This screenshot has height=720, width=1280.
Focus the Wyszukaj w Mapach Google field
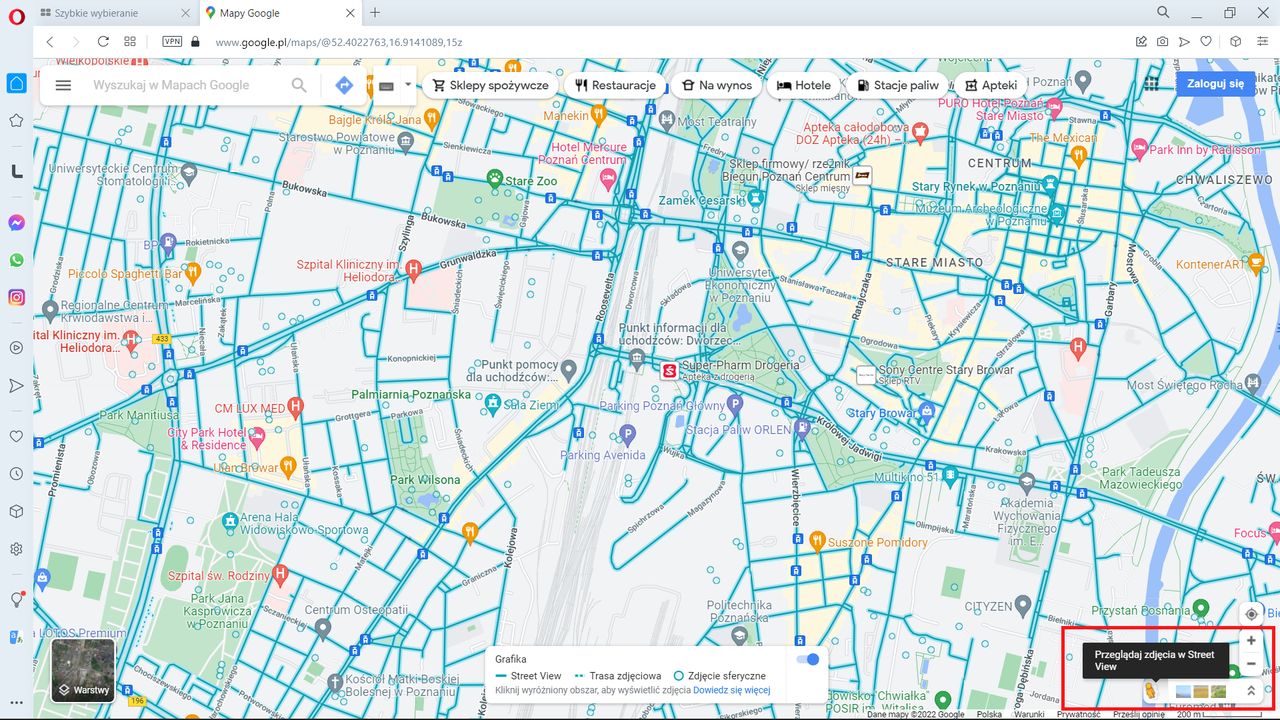[185, 85]
